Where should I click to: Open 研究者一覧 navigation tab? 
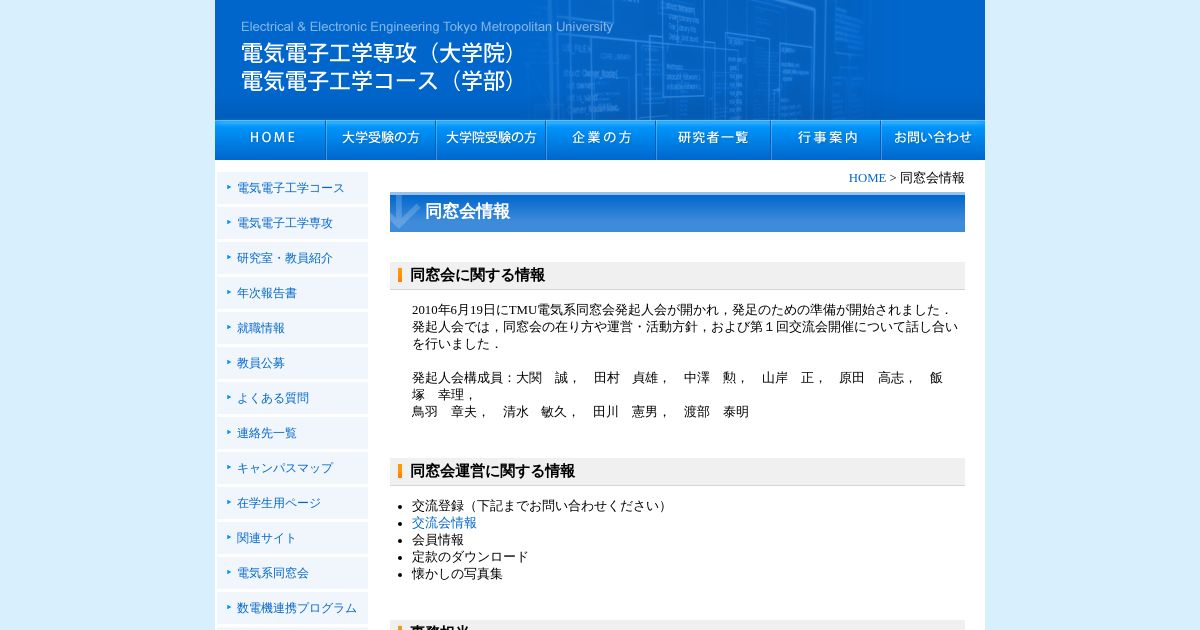tap(713, 140)
